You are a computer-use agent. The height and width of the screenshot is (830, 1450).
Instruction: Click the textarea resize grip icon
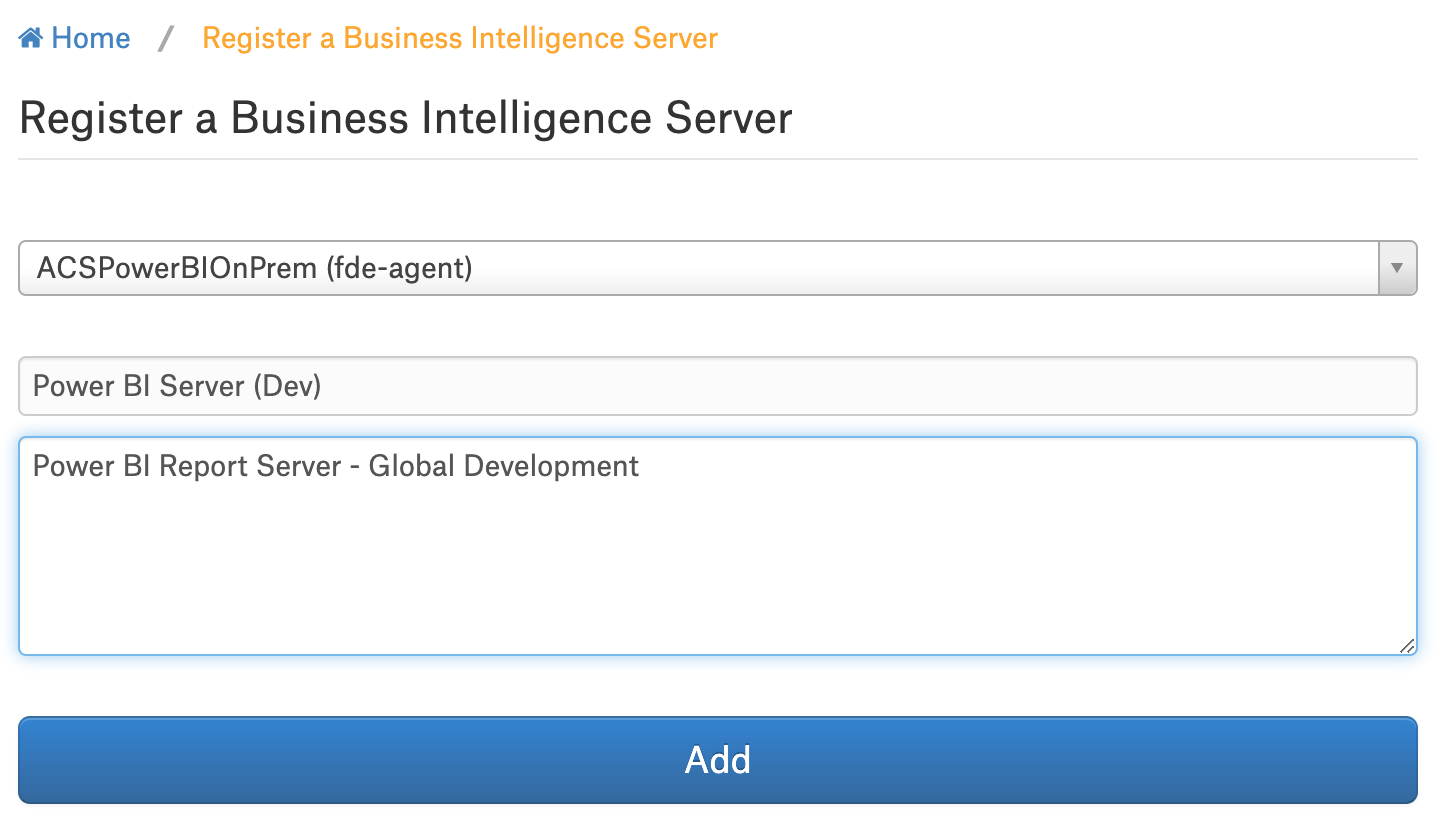[1407, 646]
